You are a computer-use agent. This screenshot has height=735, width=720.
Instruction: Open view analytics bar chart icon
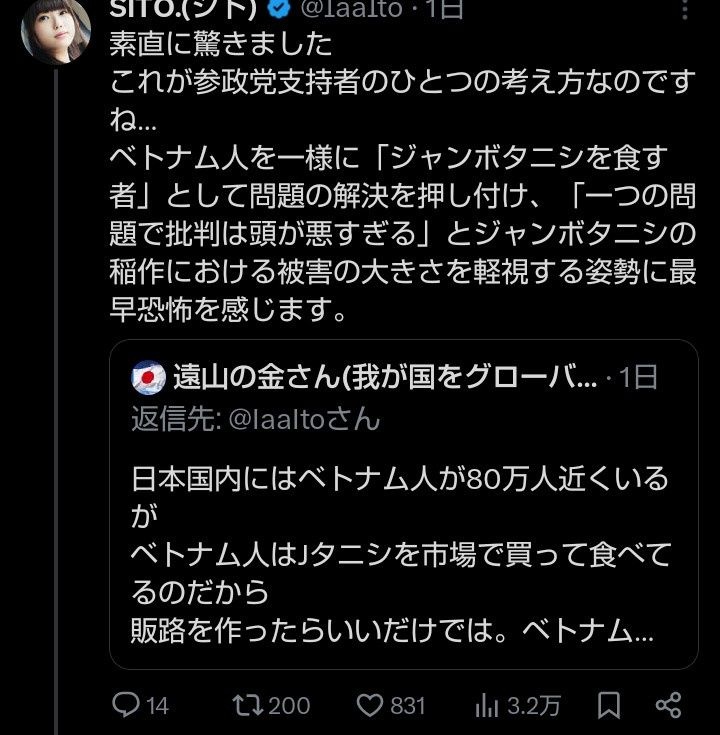[487, 706]
